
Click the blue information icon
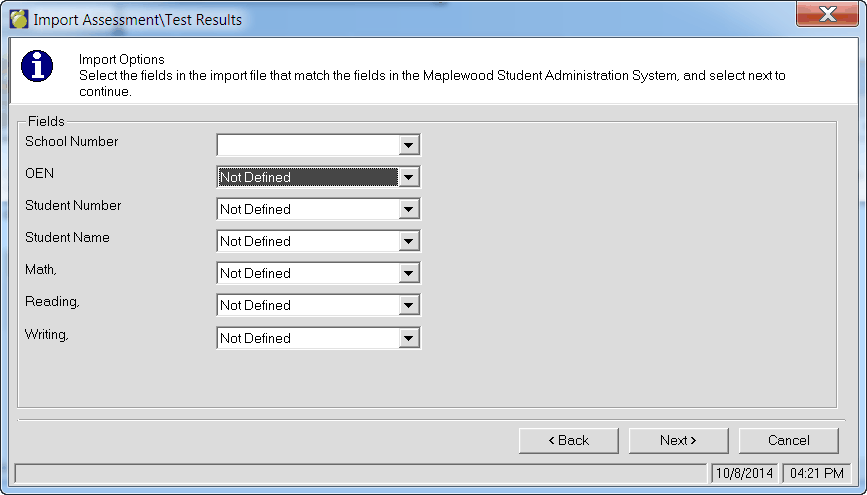[x=37, y=66]
